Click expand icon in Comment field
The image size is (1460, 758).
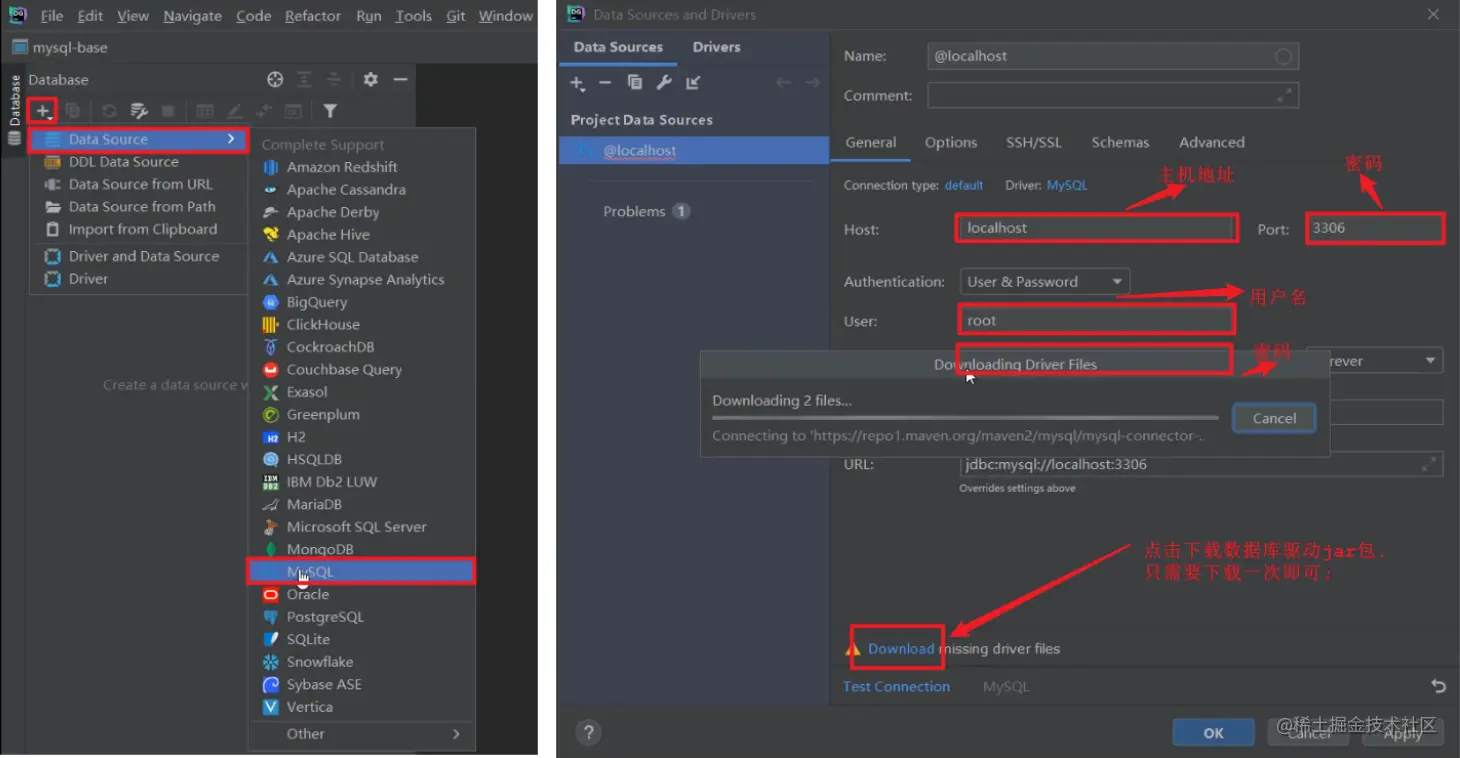click(1285, 96)
